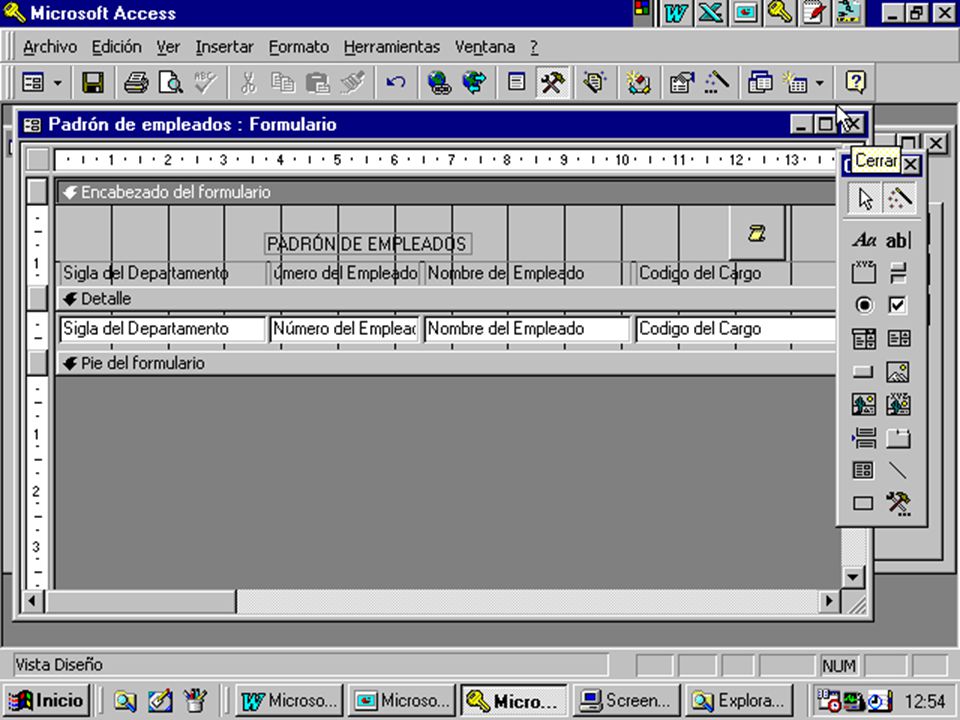The height and width of the screenshot is (720, 960).
Task: Click the Undo arrow icon
Action: pyautogui.click(x=396, y=82)
